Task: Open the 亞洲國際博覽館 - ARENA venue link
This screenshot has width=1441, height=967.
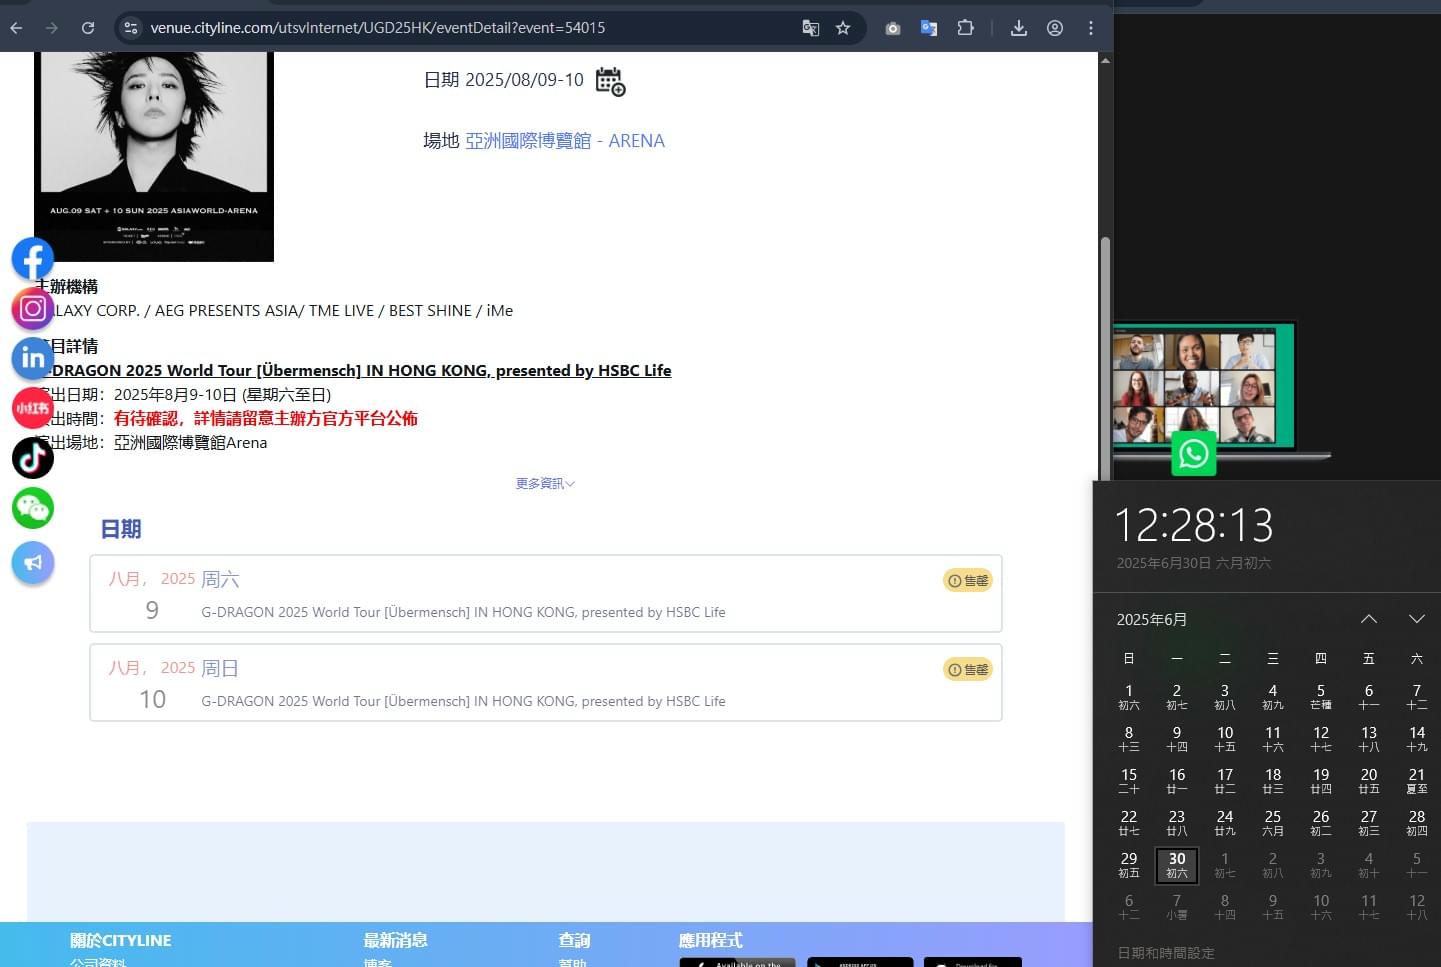Action: tap(565, 141)
